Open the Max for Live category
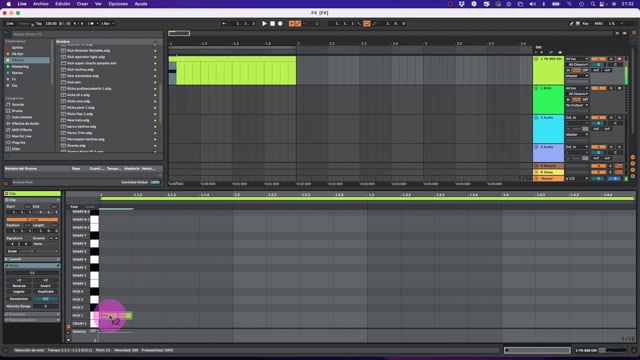Screen dimensions: 640x360 (x=21, y=136)
